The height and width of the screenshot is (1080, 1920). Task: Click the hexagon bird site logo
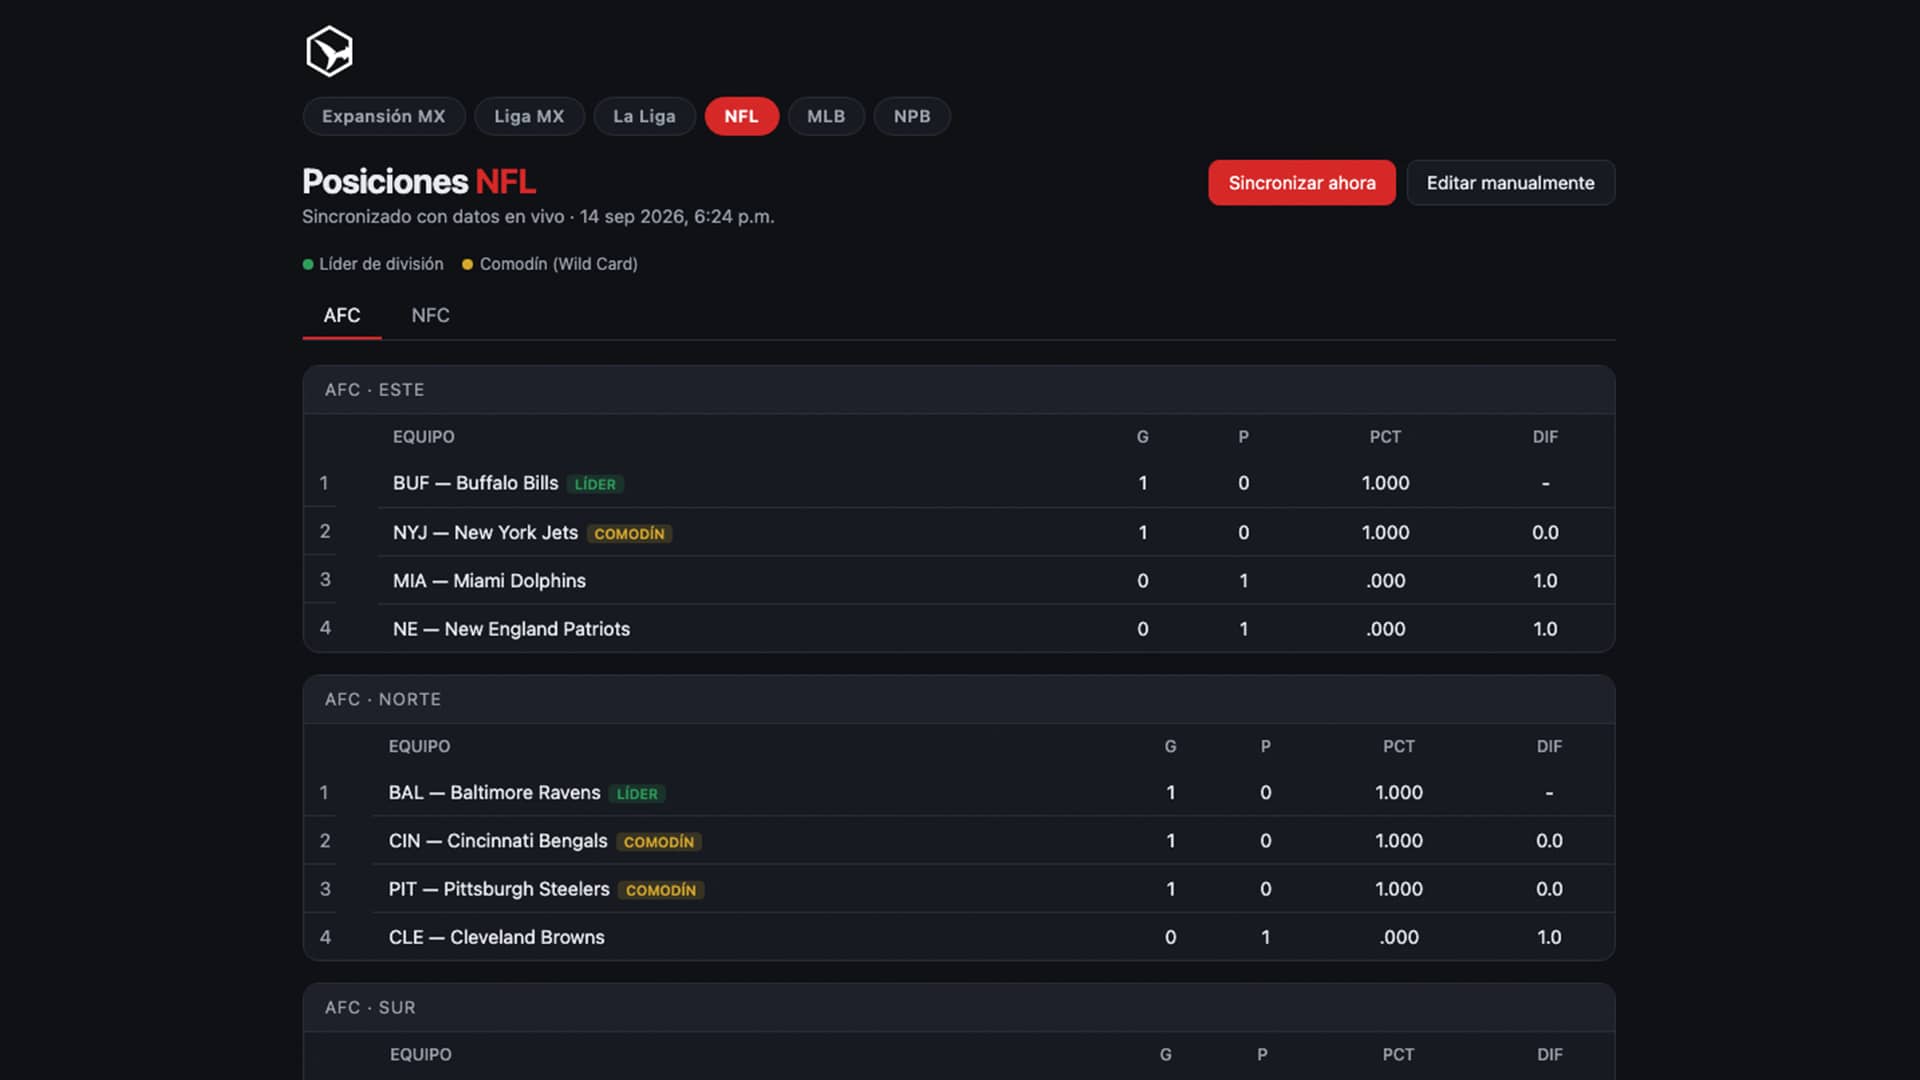329,51
